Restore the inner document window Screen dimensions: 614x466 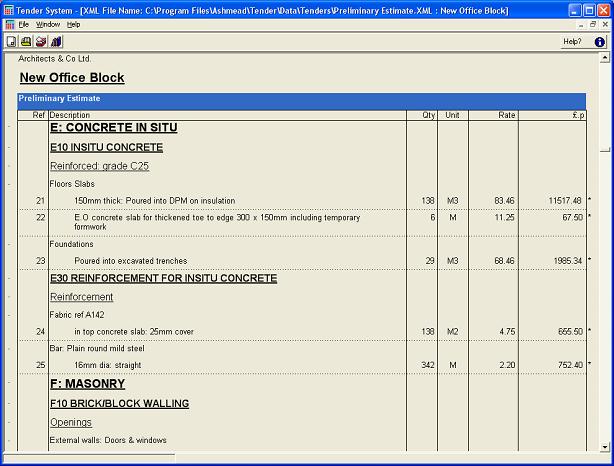pos(593,25)
